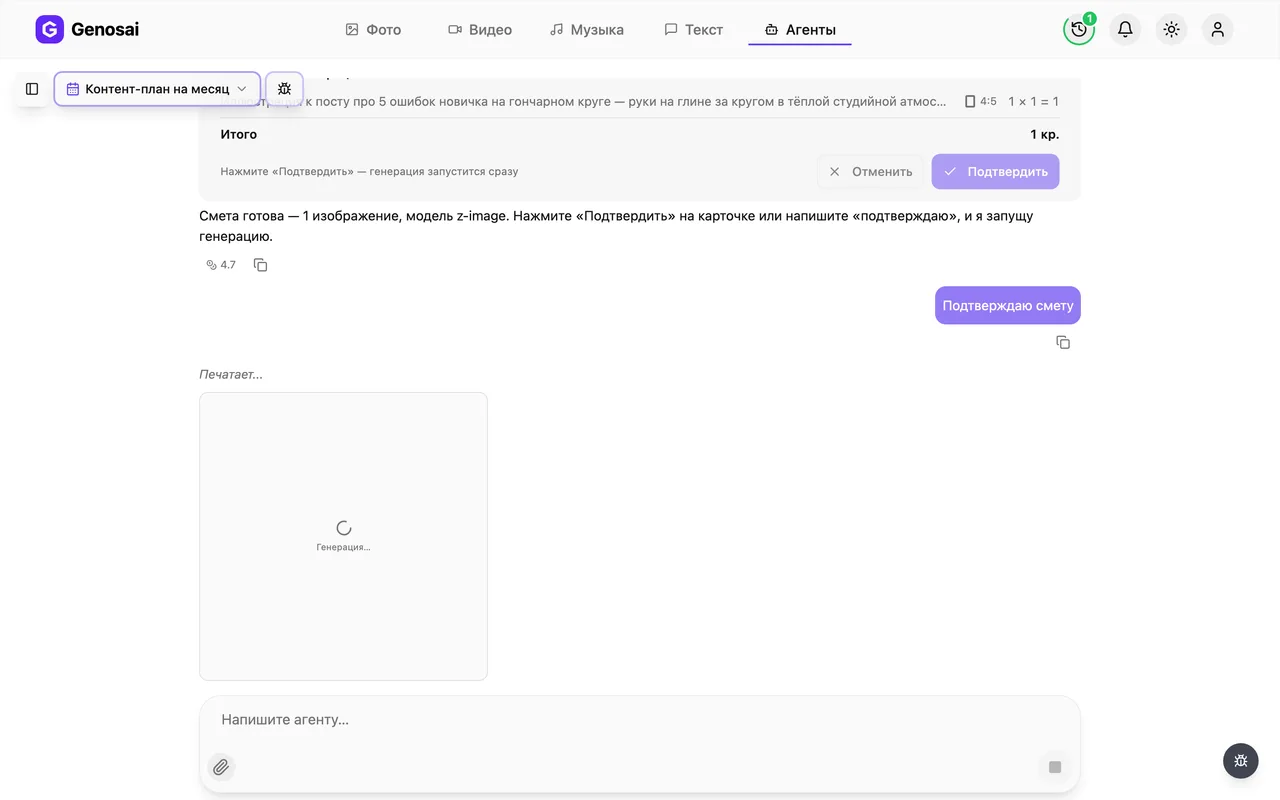Click the 'Итого' total row label
The width and height of the screenshot is (1280, 800).
[x=239, y=134]
